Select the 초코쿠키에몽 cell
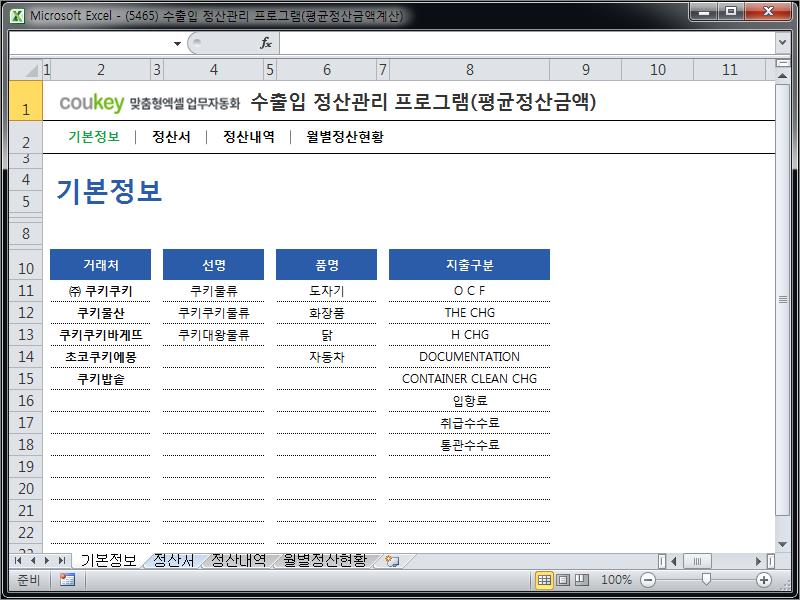800x600 pixels. tap(101, 357)
